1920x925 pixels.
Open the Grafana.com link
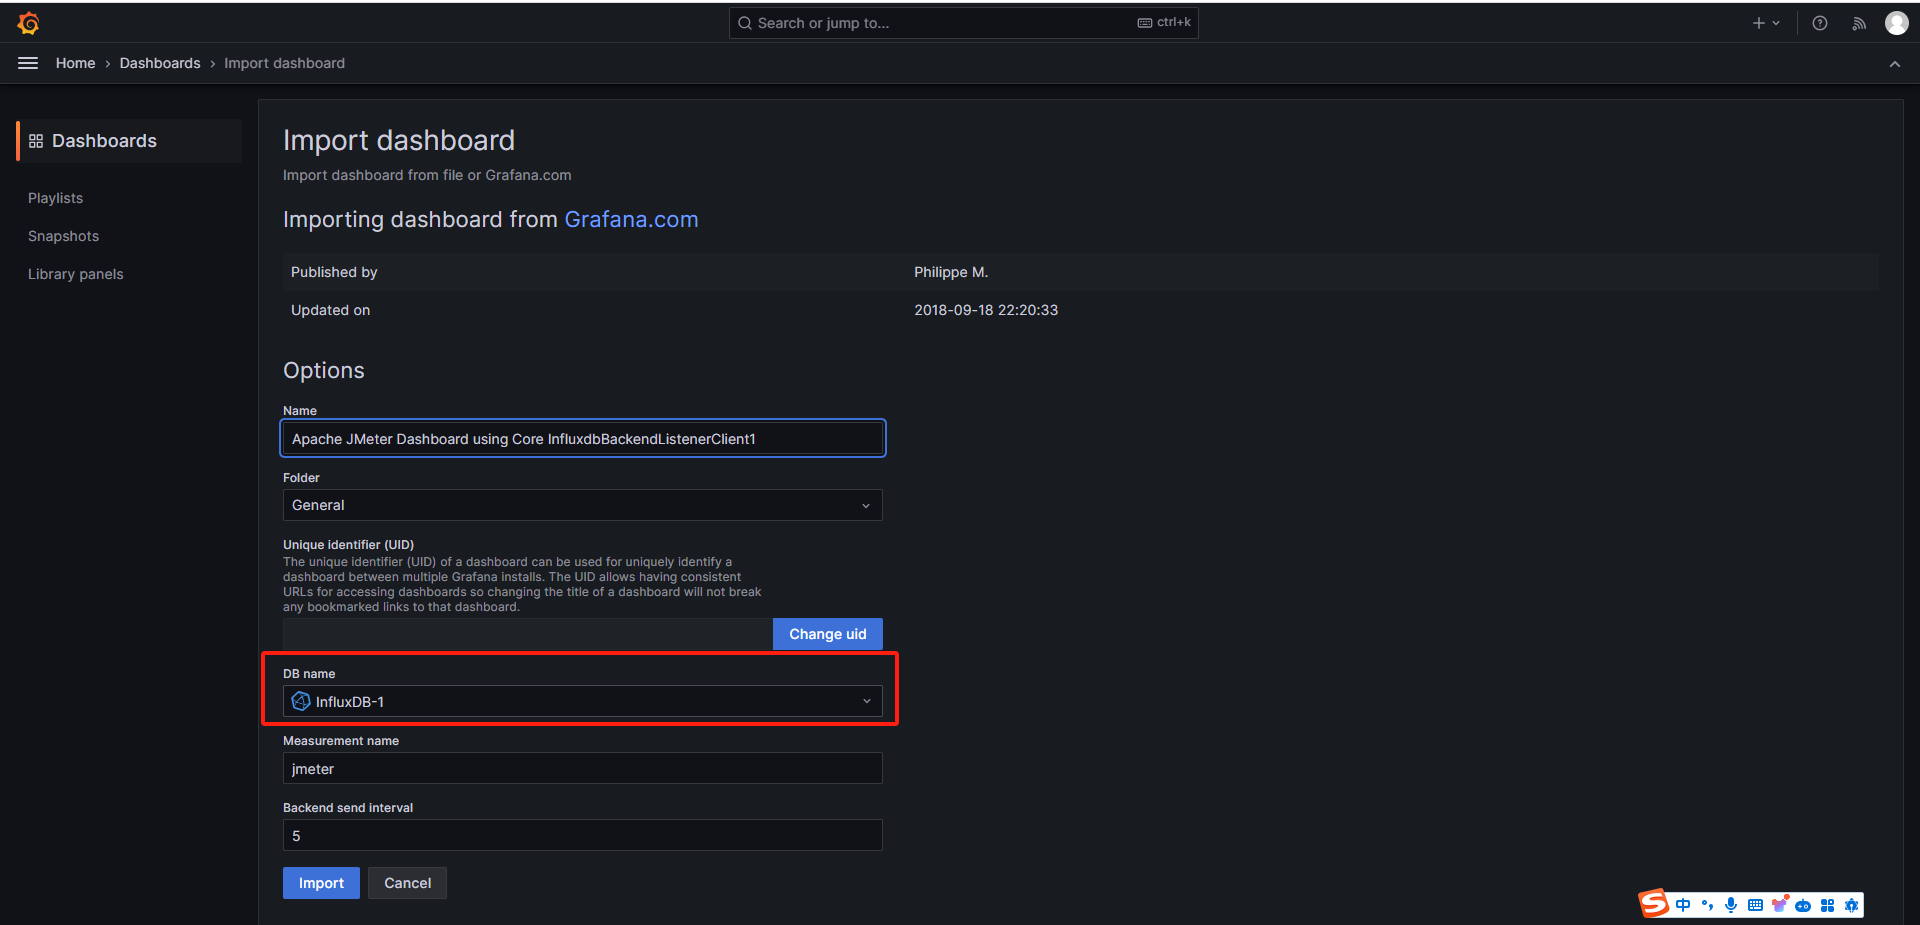[631, 219]
